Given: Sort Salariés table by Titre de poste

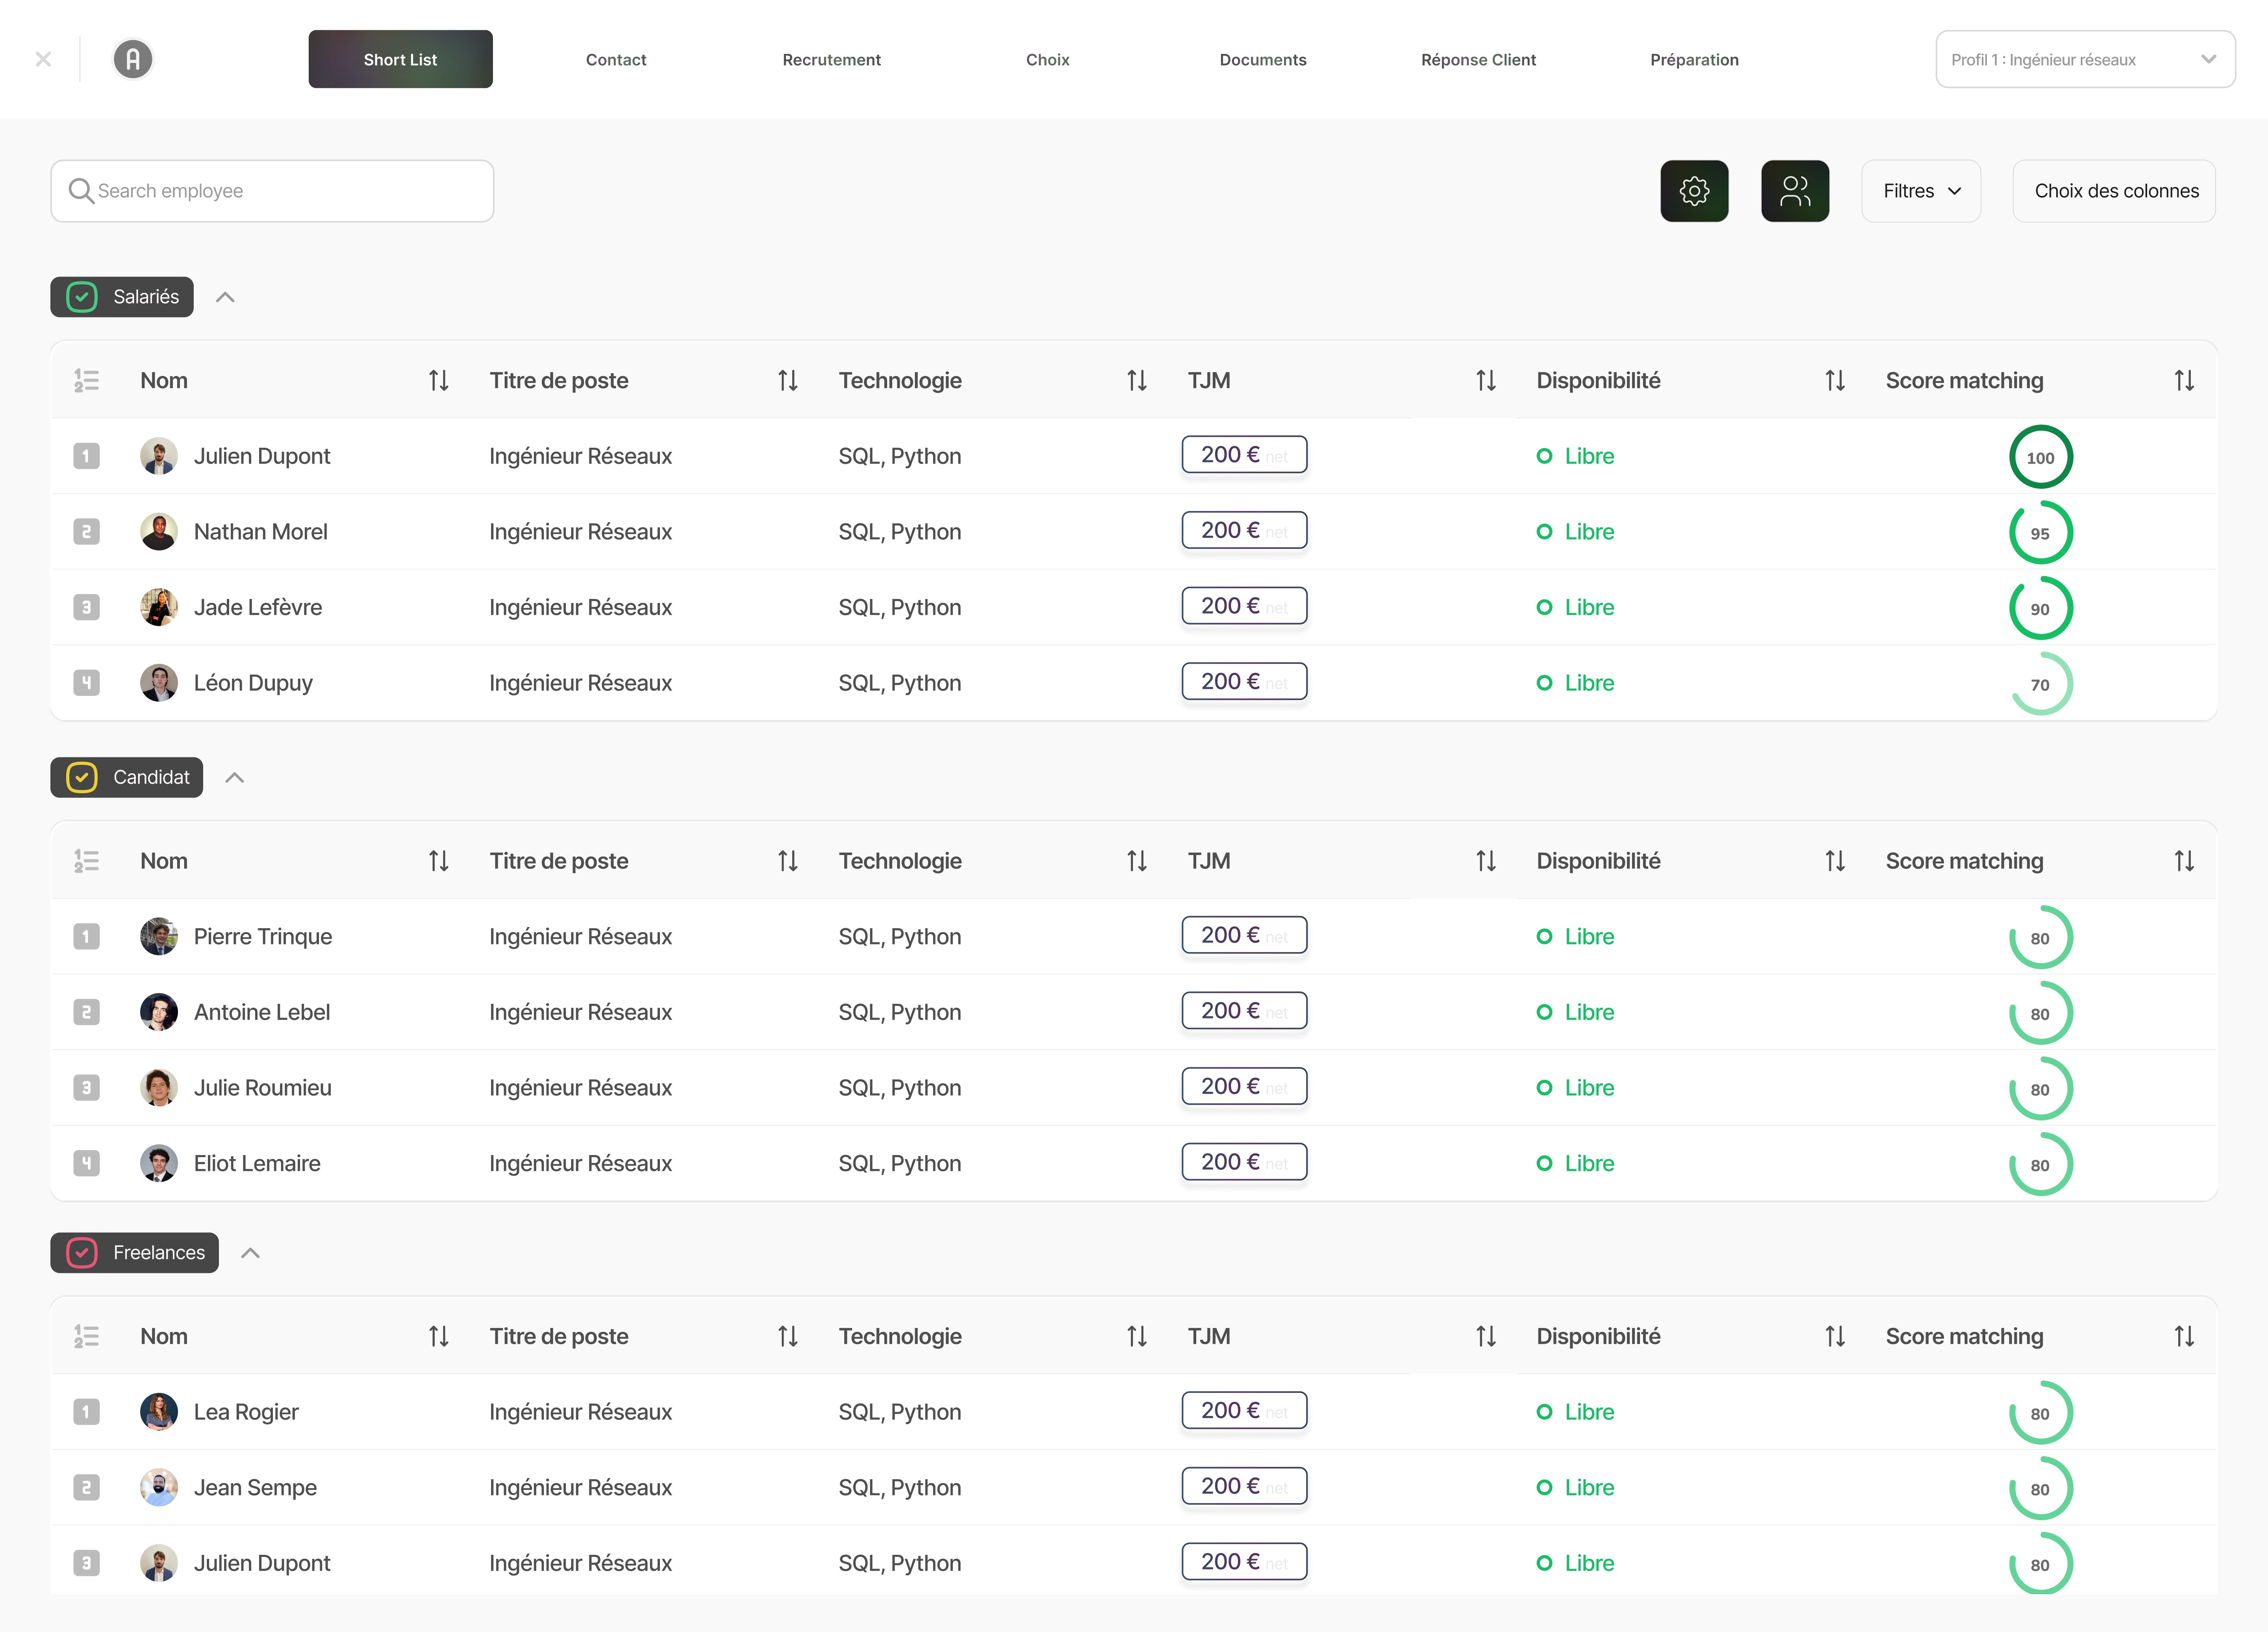Looking at the screenshot, I should pos(787,381).
